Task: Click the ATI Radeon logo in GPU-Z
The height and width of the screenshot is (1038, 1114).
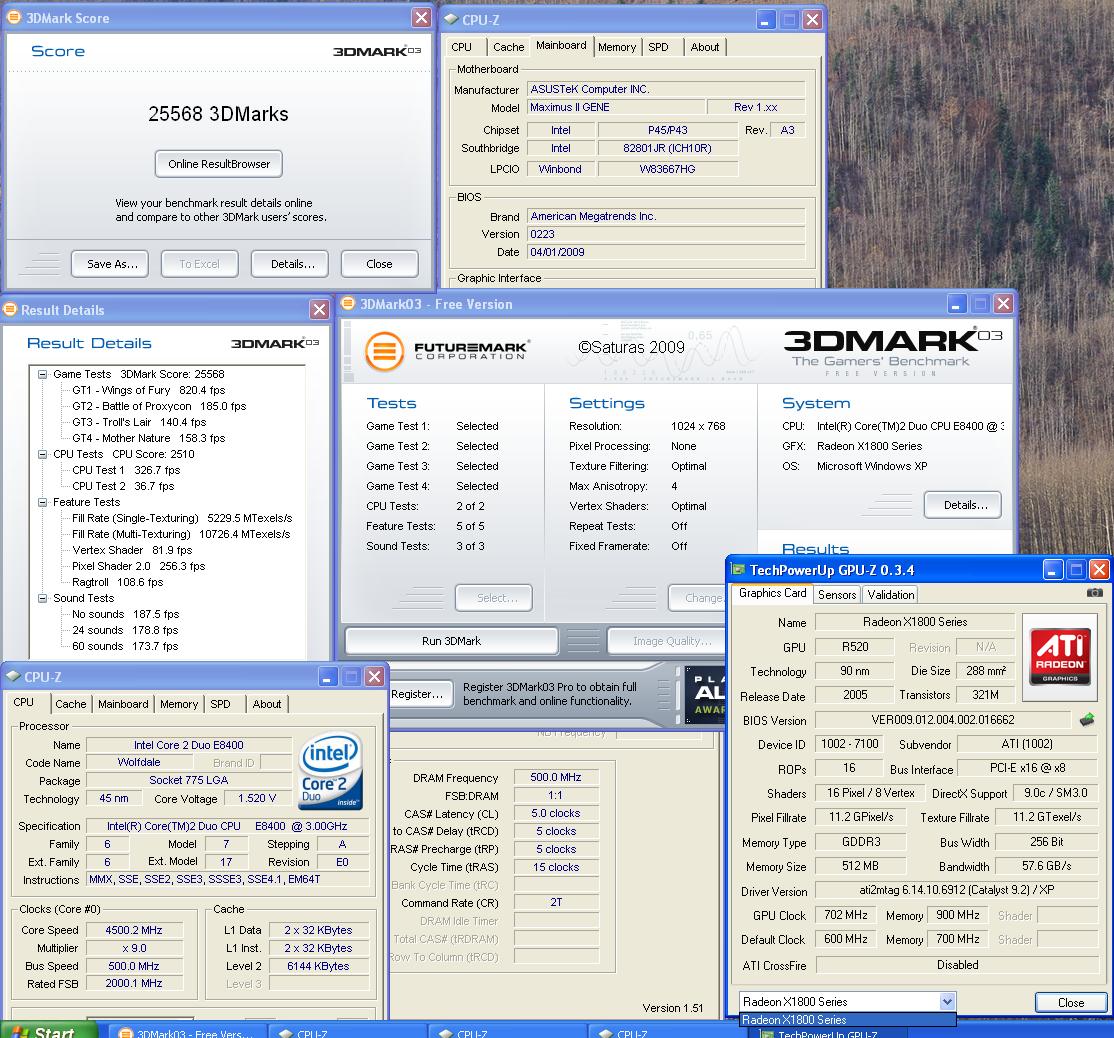Action: coord(1060,656)
